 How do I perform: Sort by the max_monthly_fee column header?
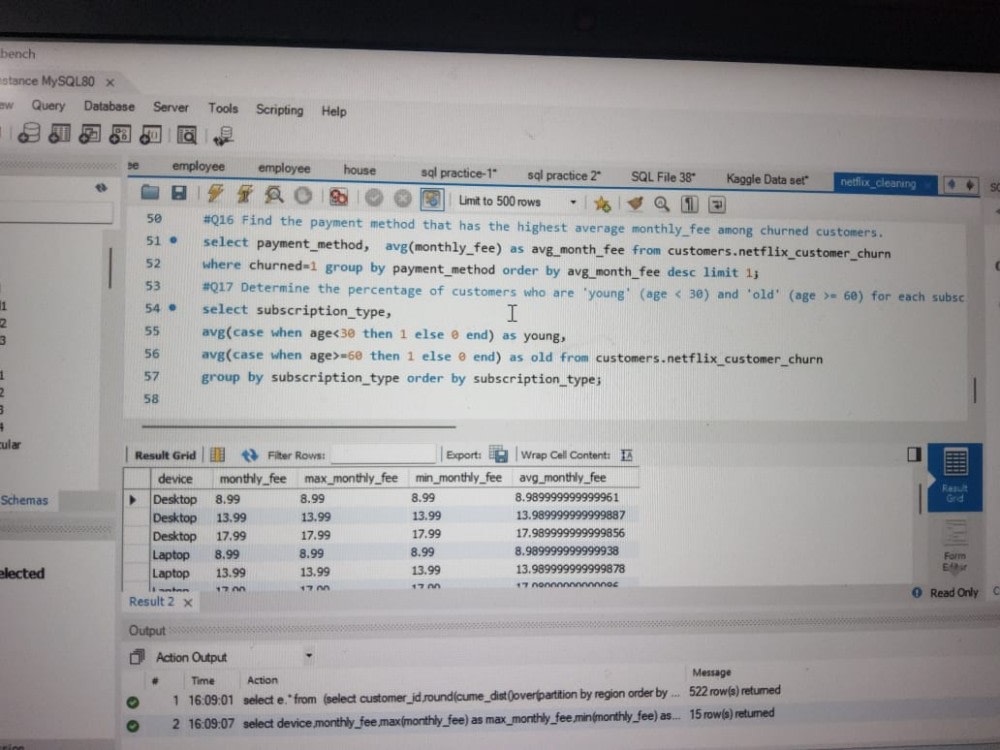351,478
